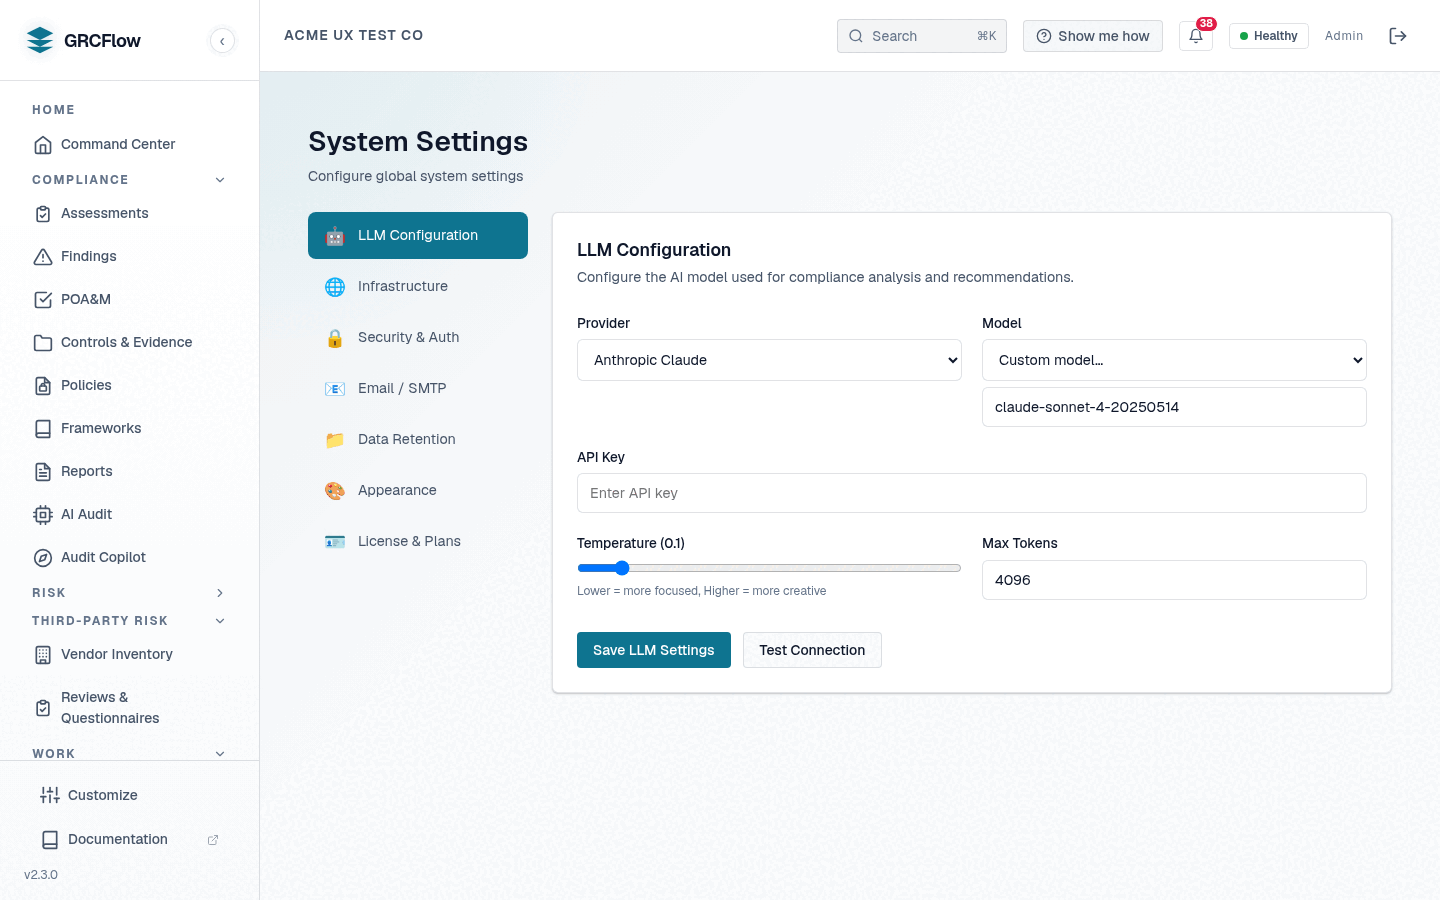Click the API Key input field
The image size is (1440, 900).
click(972, 493)
